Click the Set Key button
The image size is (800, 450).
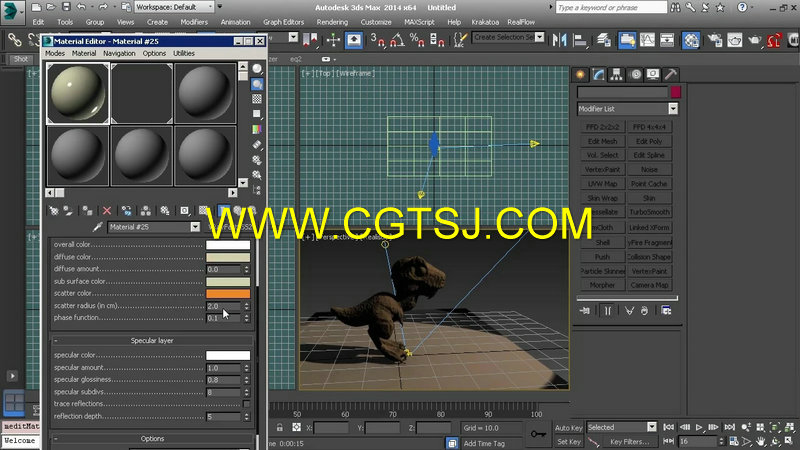(569, 442)
